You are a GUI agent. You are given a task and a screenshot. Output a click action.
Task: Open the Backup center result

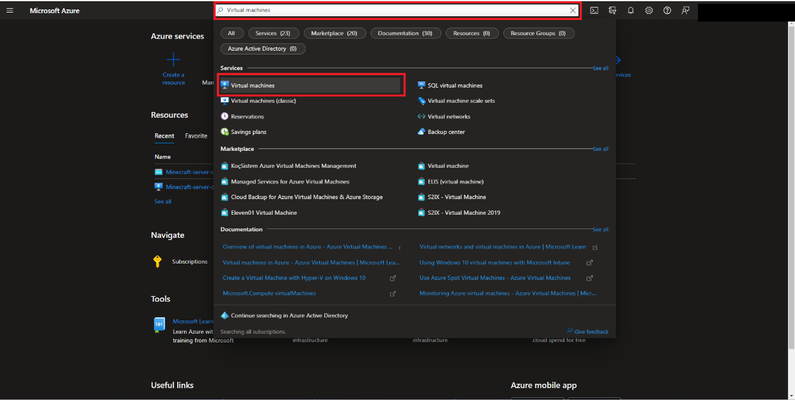[x=446, y=132]
